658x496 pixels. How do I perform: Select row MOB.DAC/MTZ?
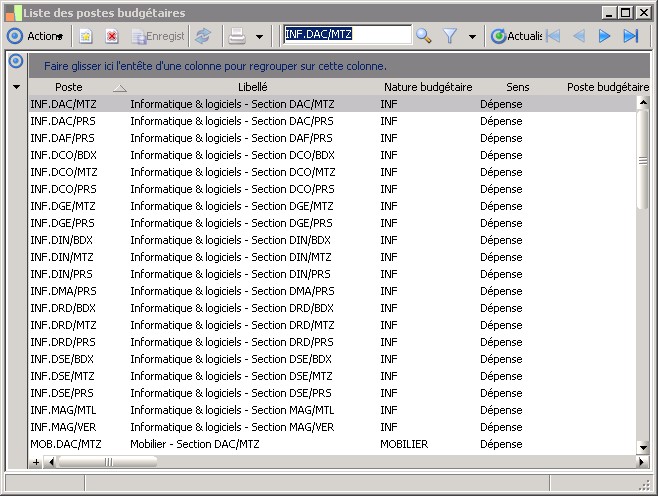coord(333,444)
